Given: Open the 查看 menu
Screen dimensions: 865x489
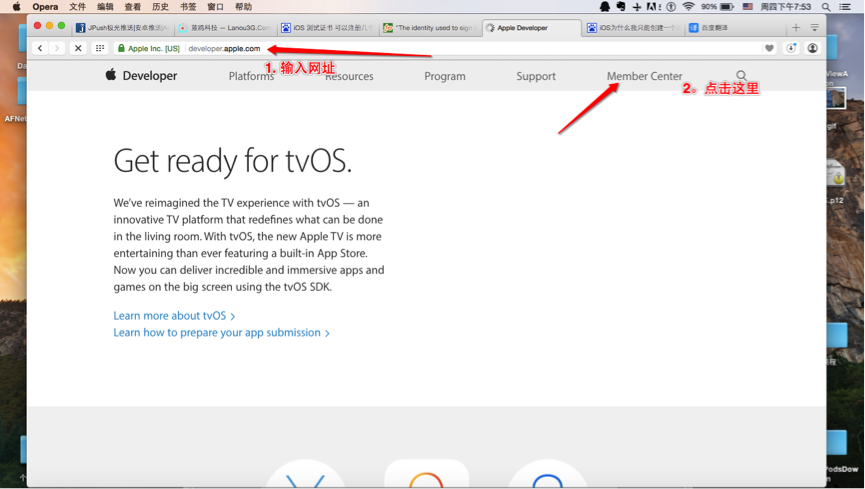Looking at the screenshot, I should (132, 7).
